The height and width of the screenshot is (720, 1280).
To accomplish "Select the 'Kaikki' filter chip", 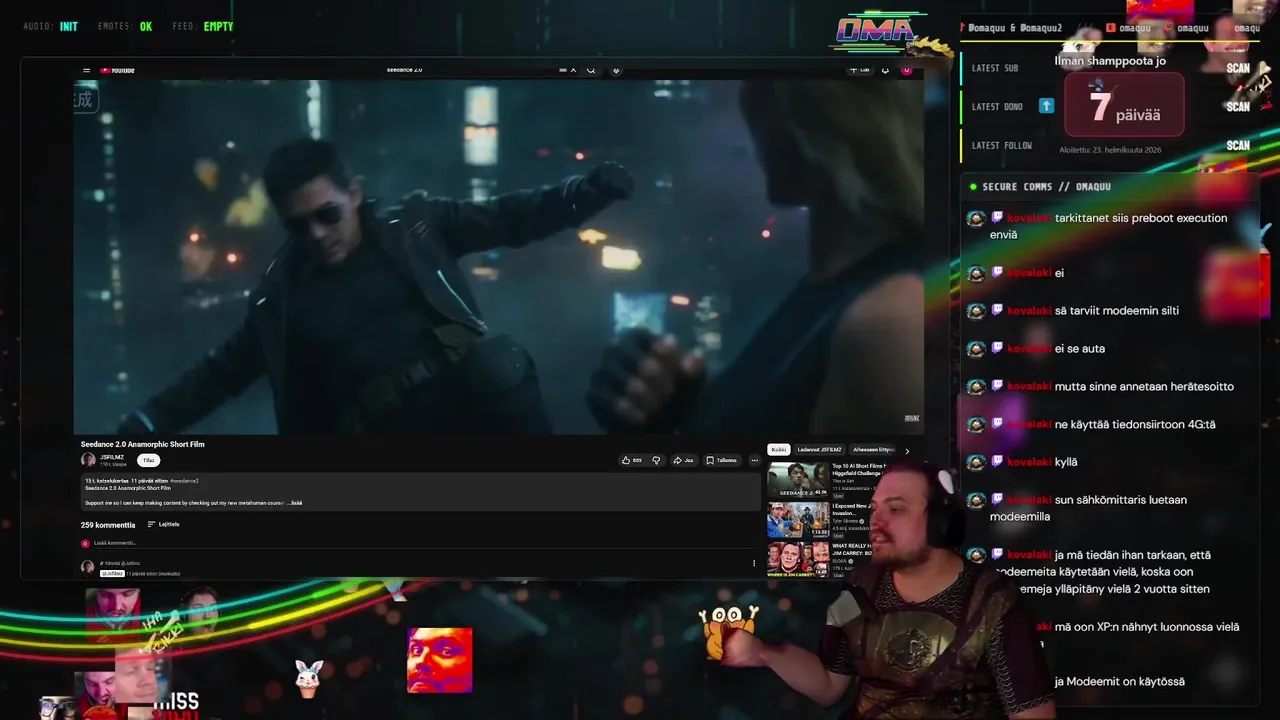I will click(x=778, y=450).
